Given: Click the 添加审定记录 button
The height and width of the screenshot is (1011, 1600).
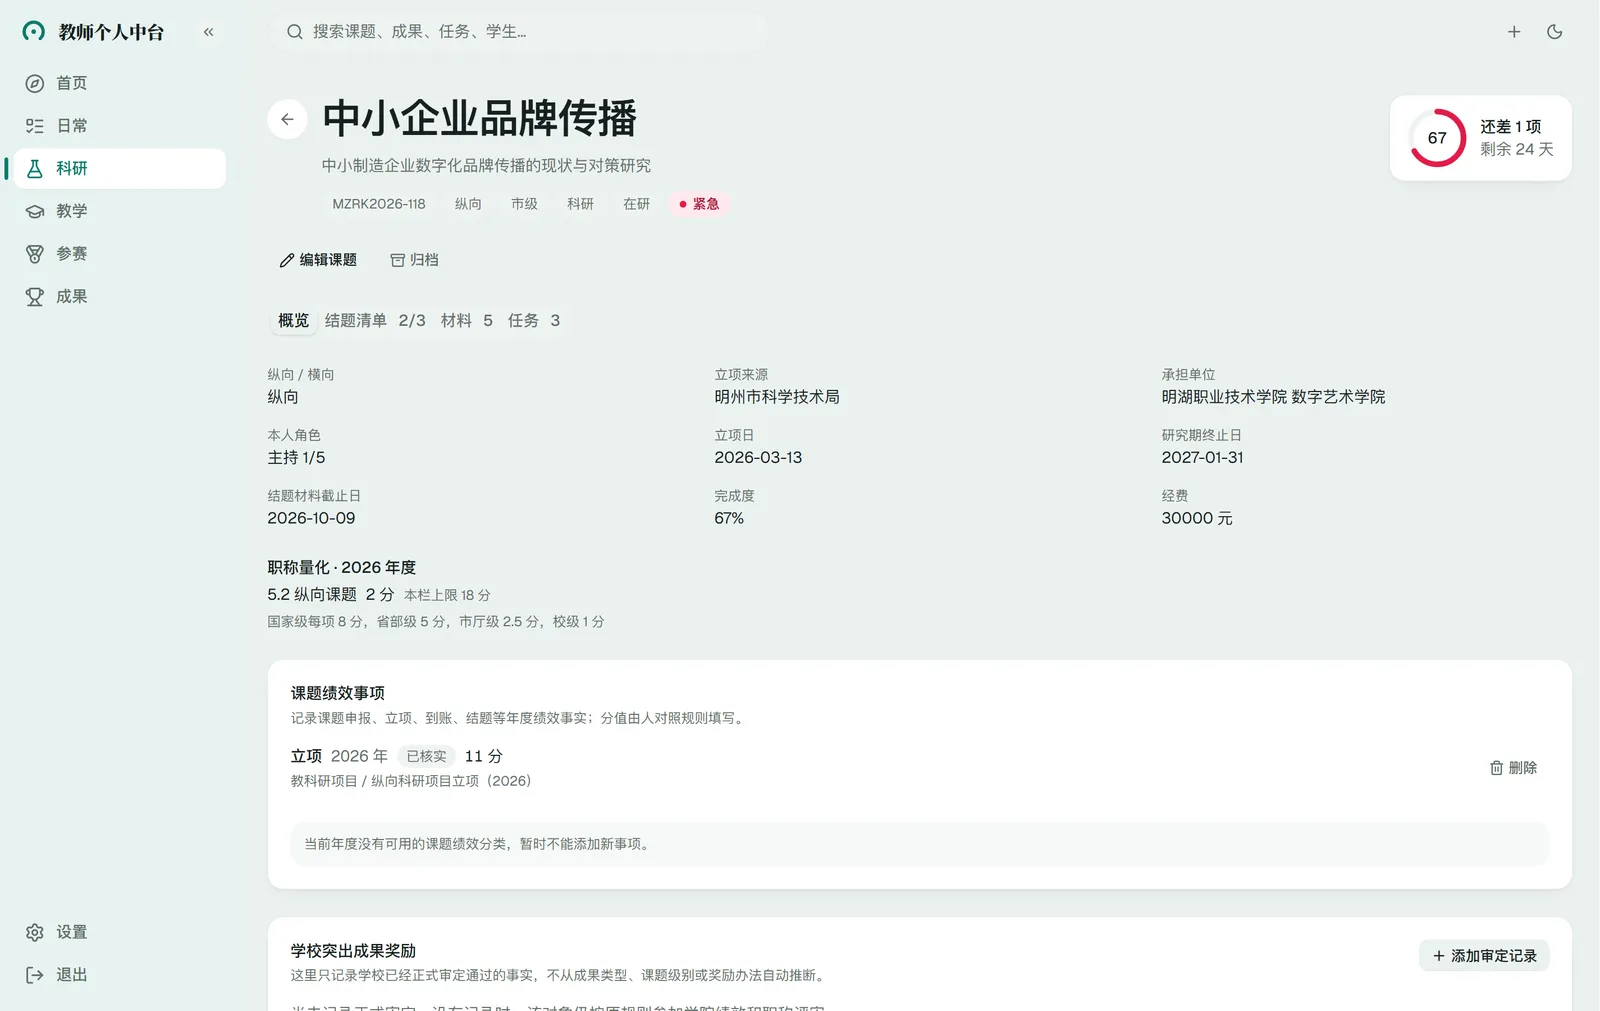Looking at the screenshot, I should point(1484,956).
